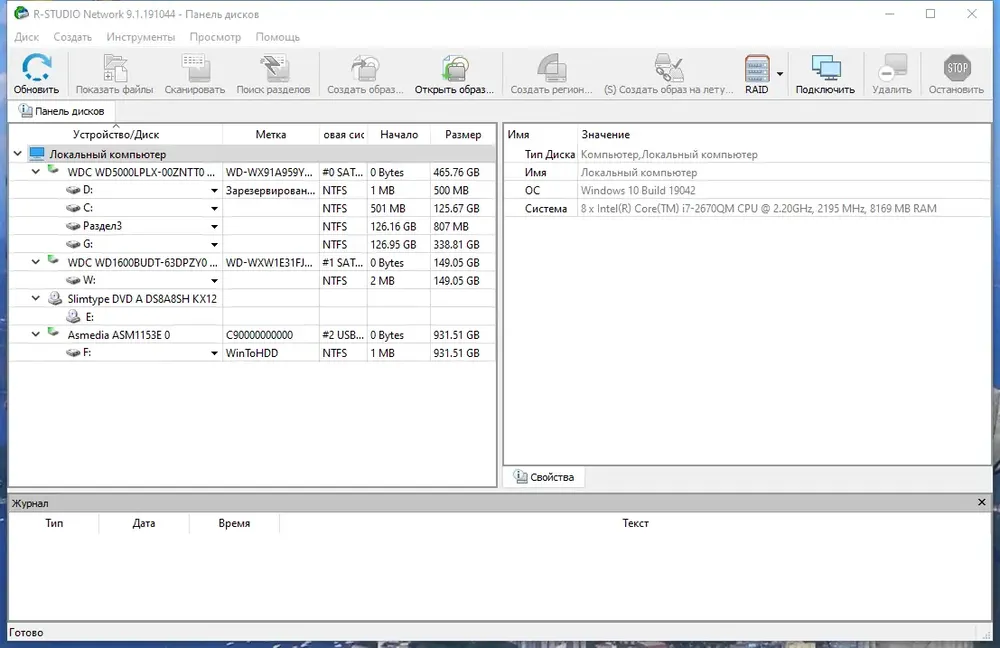Select the Панель дисков tab
Image resolution: width=1000 pixels, height=648 pixels.
[x=62, y=111]
